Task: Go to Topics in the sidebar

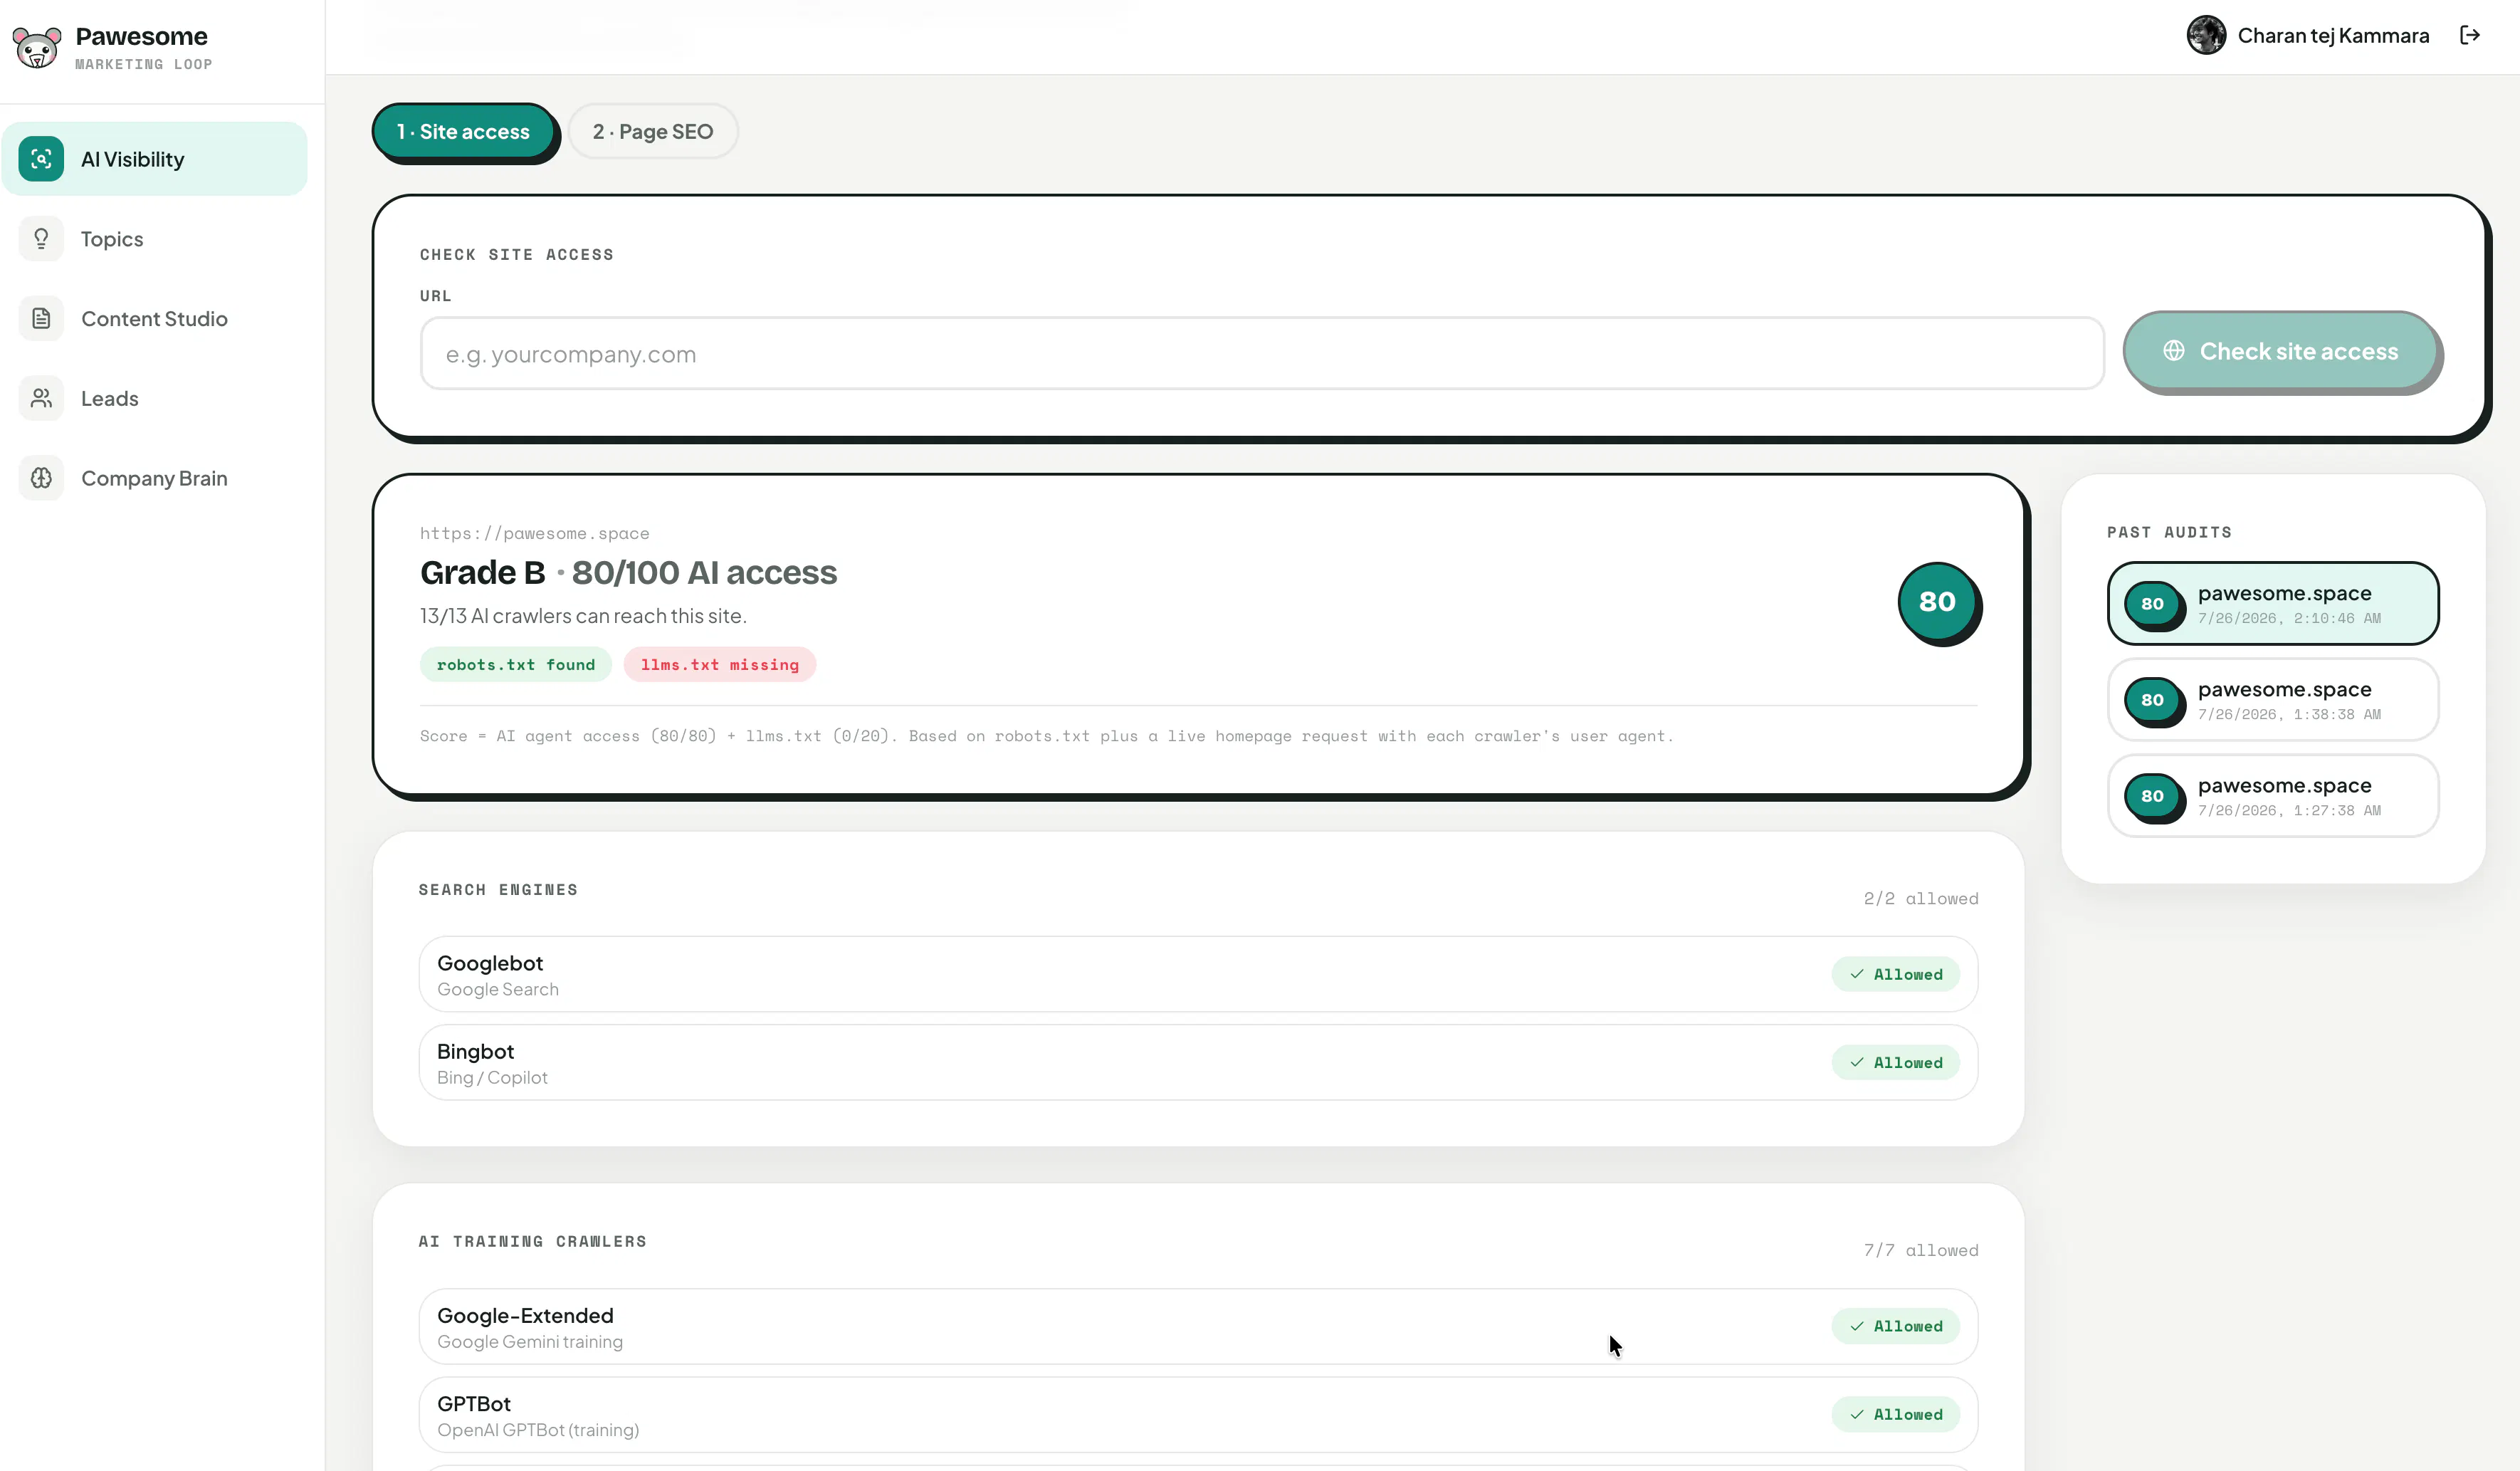Action: 155,239
